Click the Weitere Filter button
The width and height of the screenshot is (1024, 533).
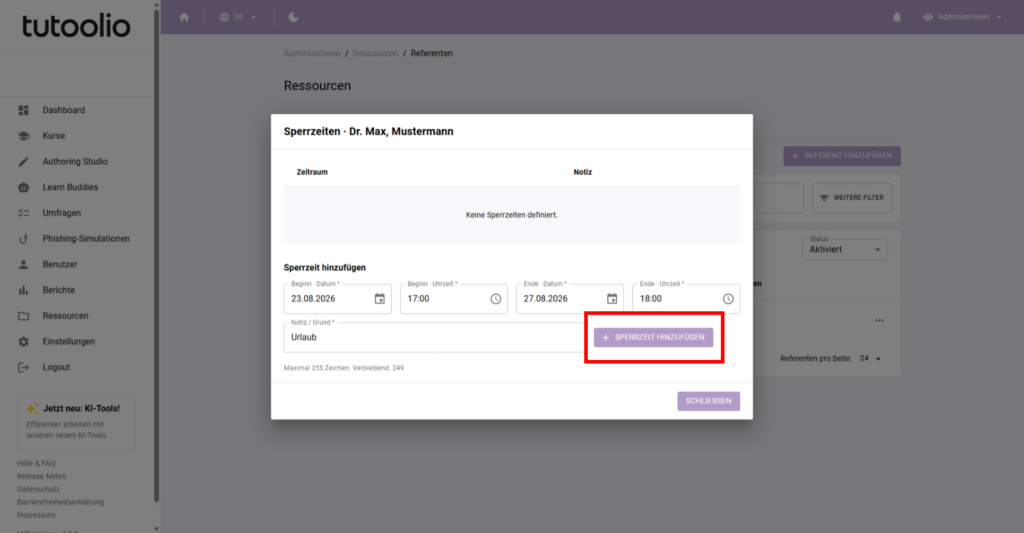point(852,198)
